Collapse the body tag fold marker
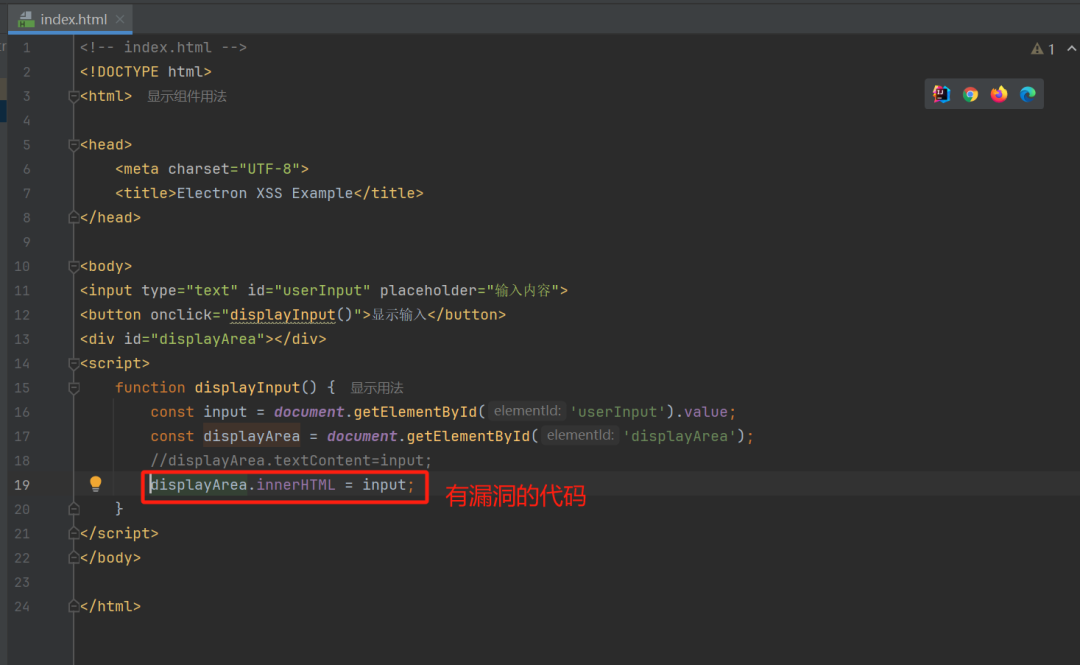 click(74, 266)
